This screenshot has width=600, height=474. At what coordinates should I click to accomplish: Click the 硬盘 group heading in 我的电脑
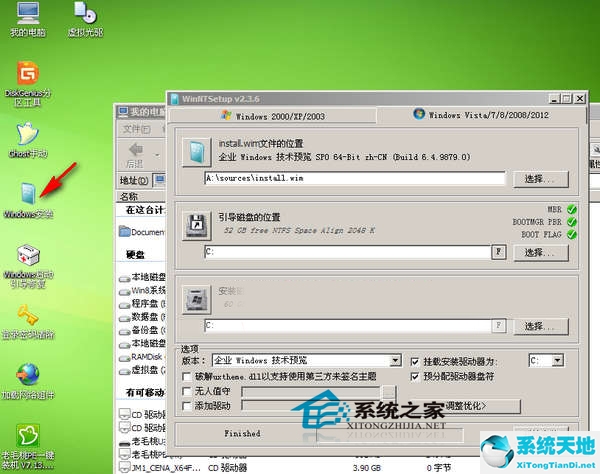135,255
